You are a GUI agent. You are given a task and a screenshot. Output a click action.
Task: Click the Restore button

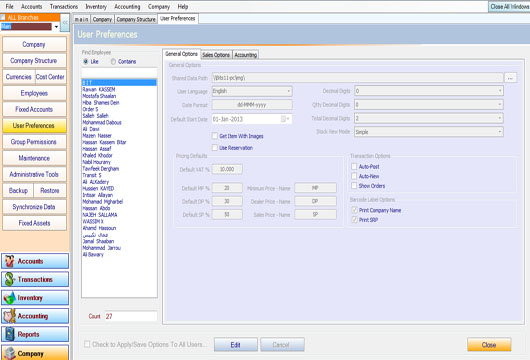(50, 191)
